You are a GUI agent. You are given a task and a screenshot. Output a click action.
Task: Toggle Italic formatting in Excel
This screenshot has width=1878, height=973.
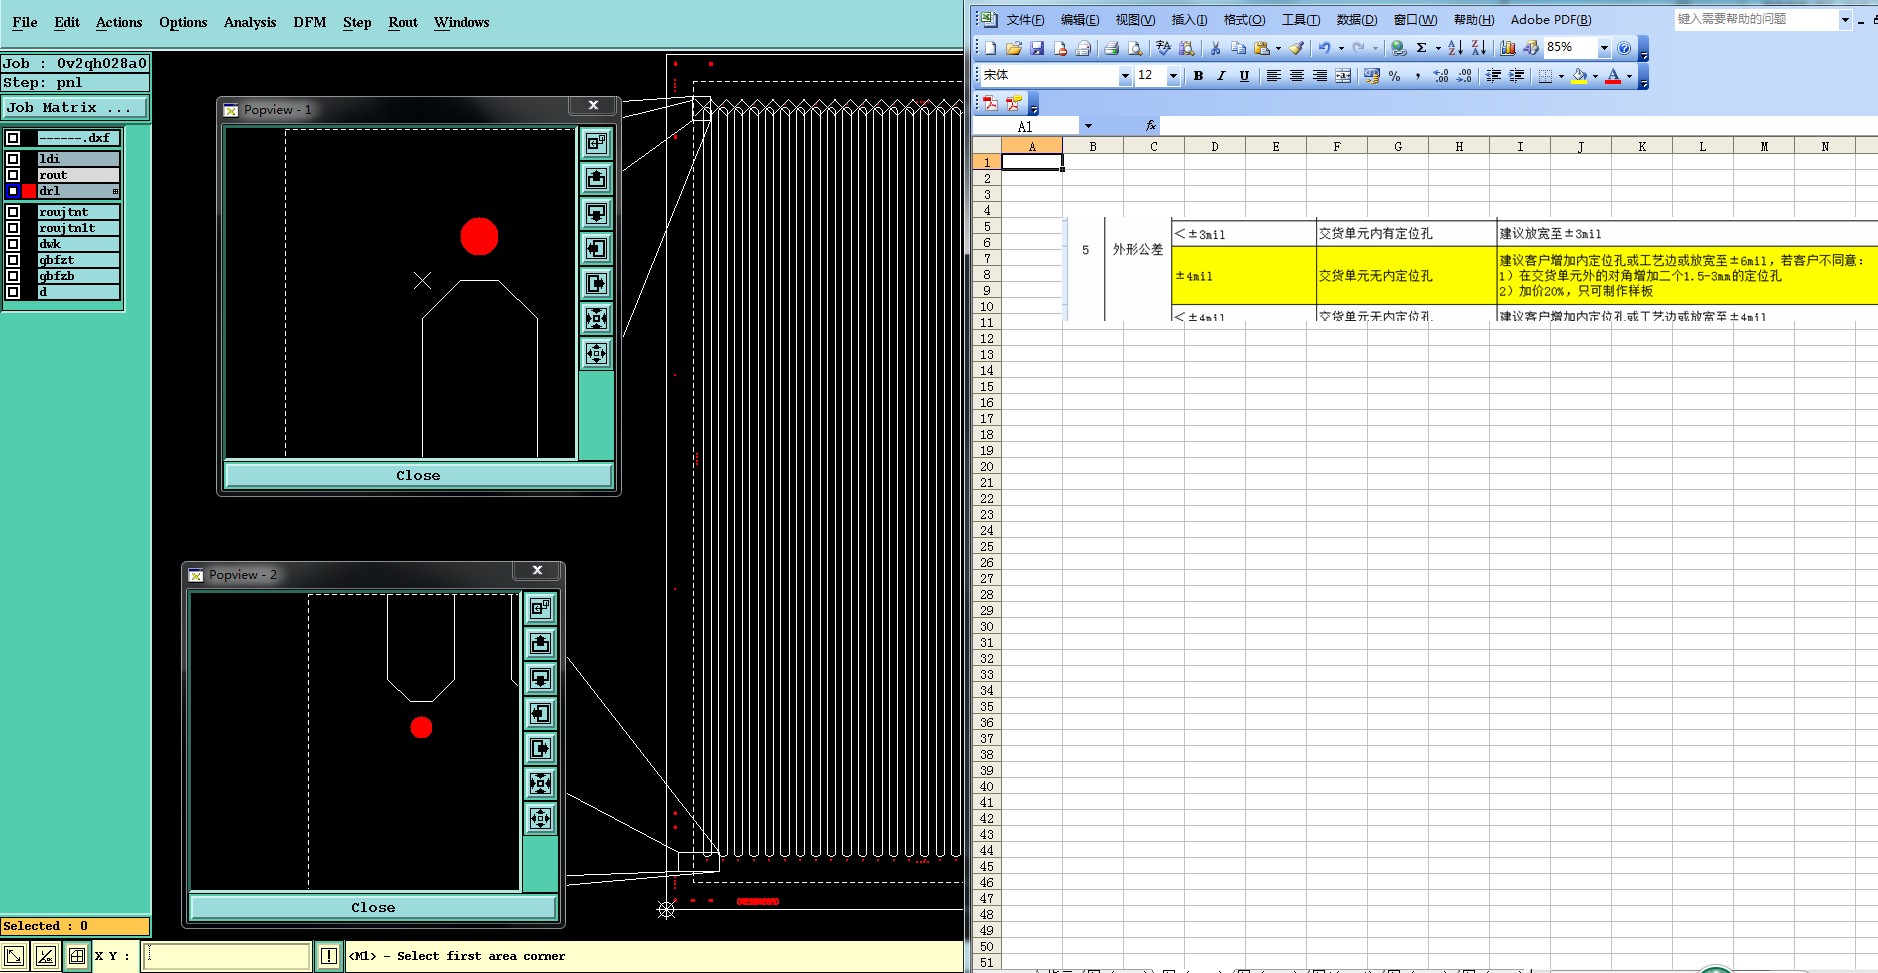pyautogui.click(x=1221, y=76)
